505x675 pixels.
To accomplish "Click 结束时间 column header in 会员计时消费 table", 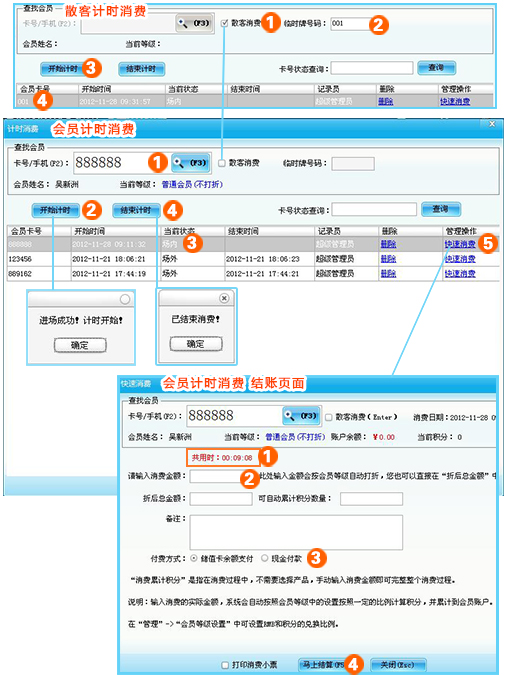I will tap(270, 231).
